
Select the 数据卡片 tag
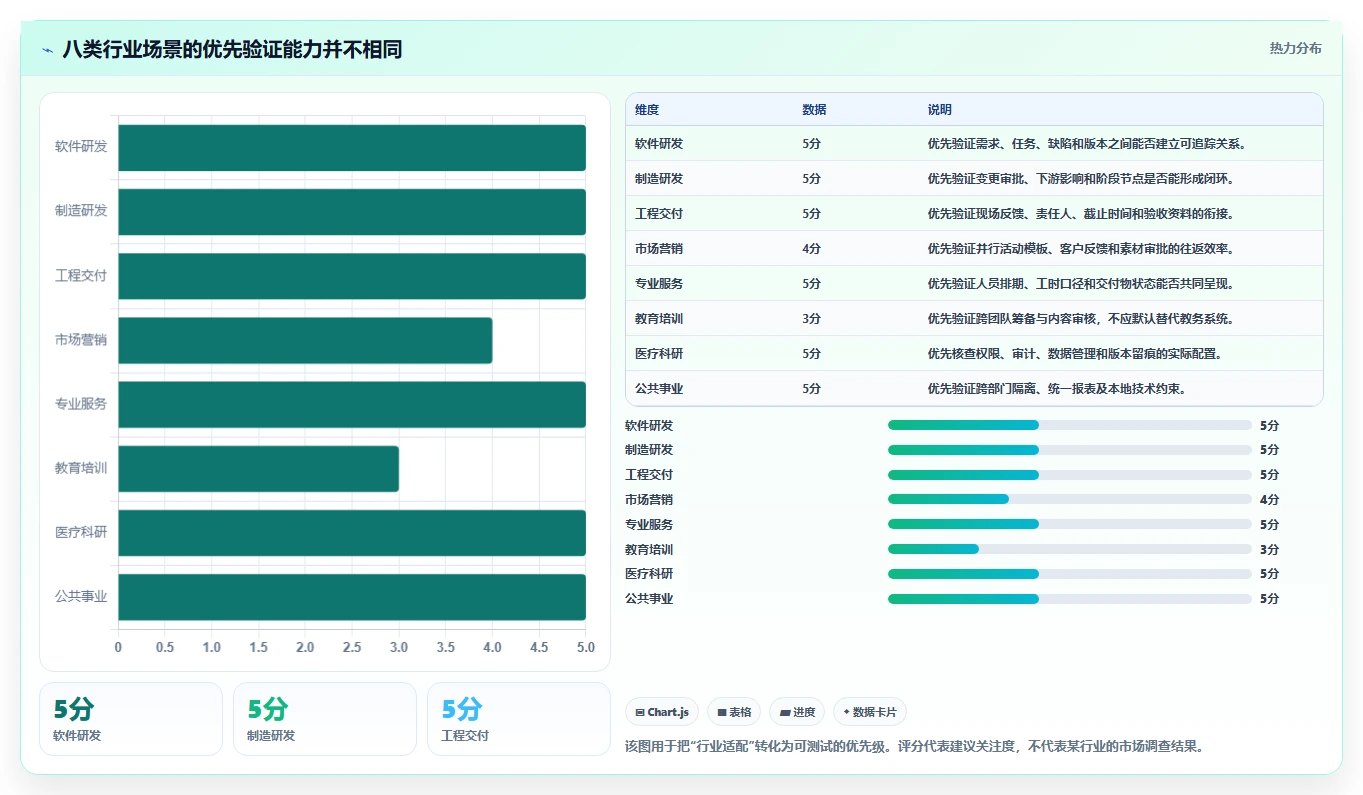870,712
